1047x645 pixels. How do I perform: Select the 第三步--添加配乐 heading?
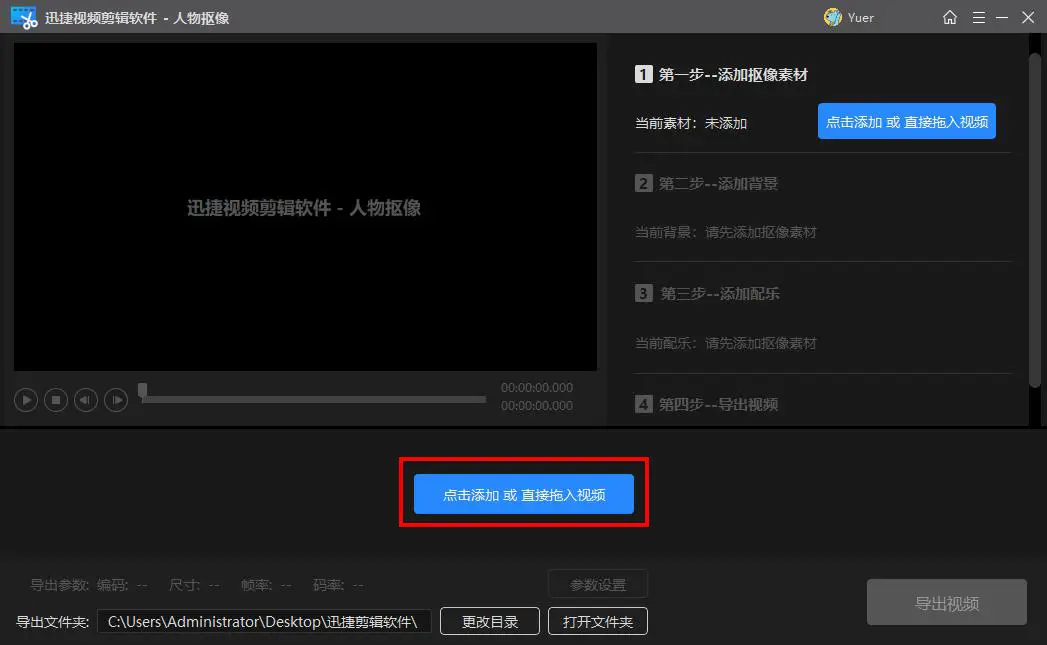click(x=719, y=294)
